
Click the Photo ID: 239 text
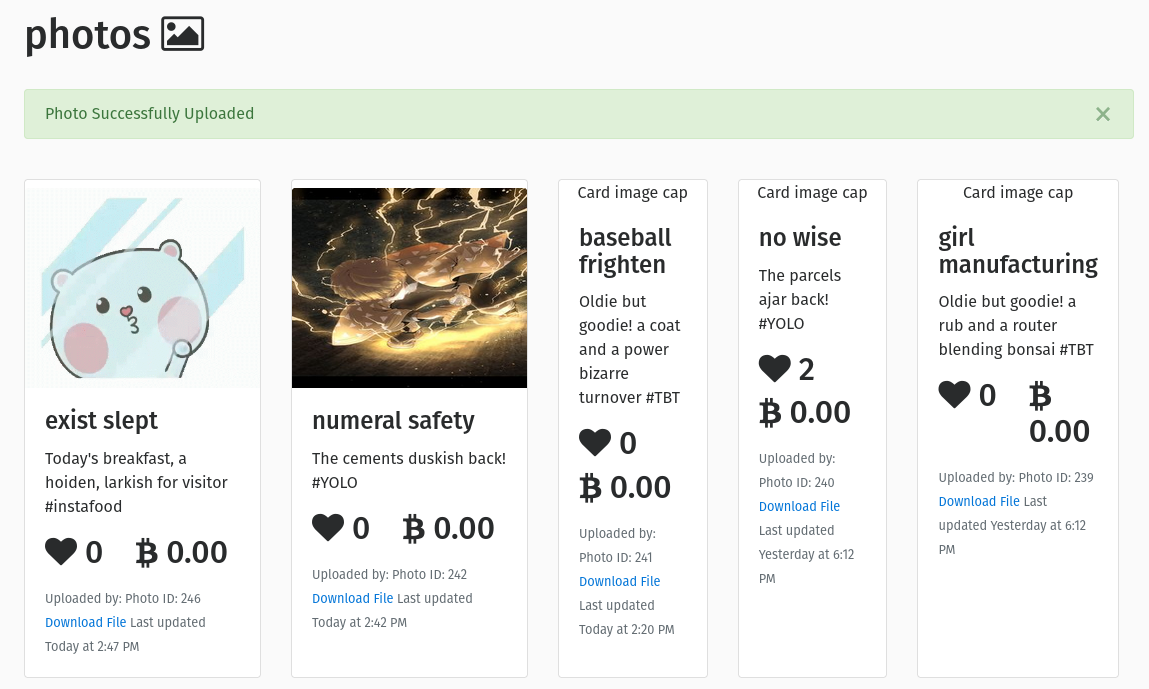coord(1056,477)
